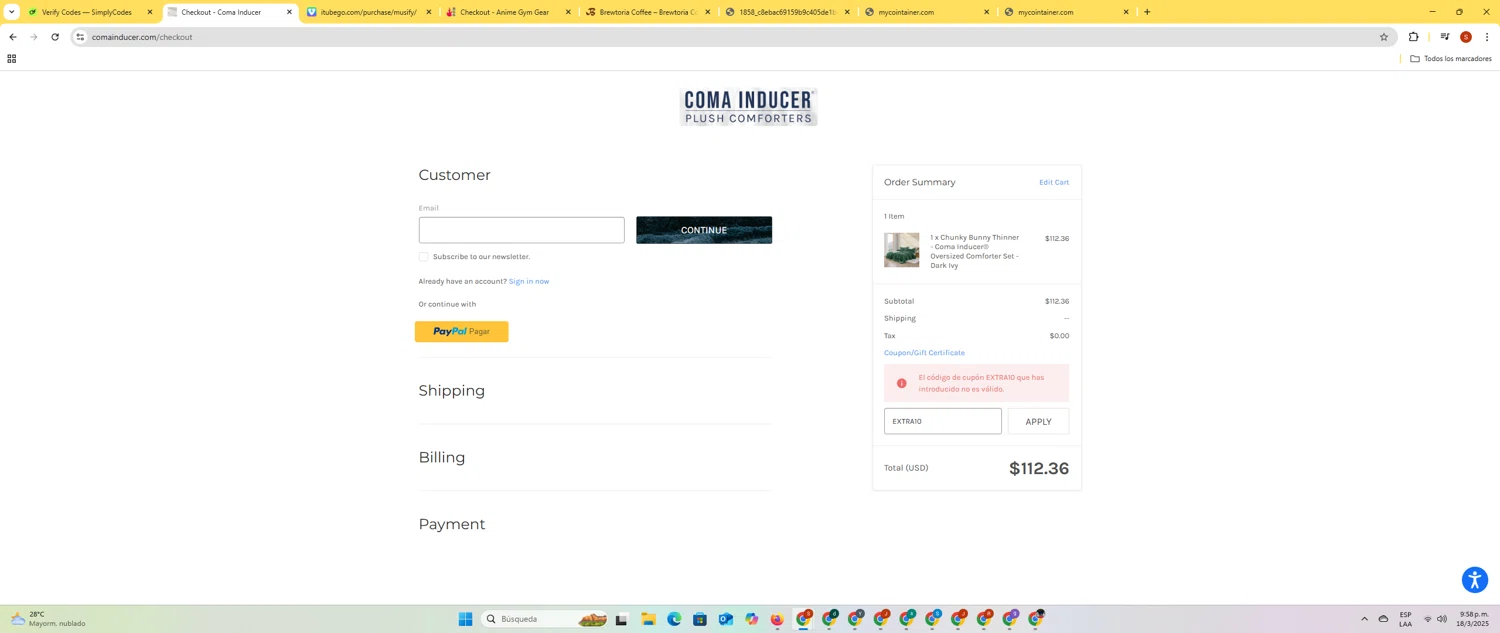The image size is (1500, 633).
Task: Click the Sign in now link
Action: (x=529, y=281)
